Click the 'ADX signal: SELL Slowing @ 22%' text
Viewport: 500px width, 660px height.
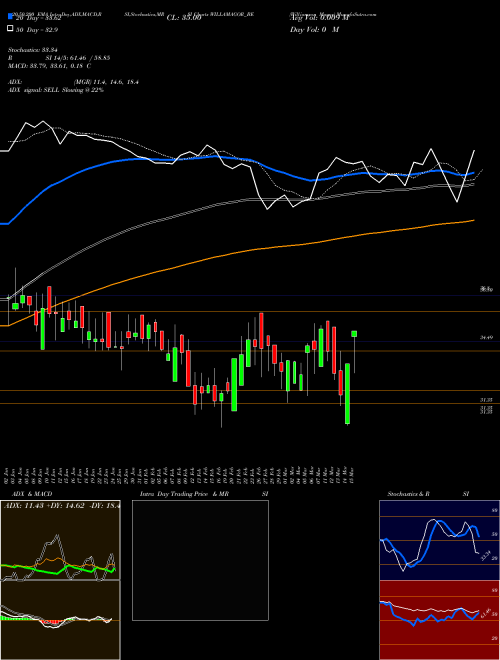56,90
